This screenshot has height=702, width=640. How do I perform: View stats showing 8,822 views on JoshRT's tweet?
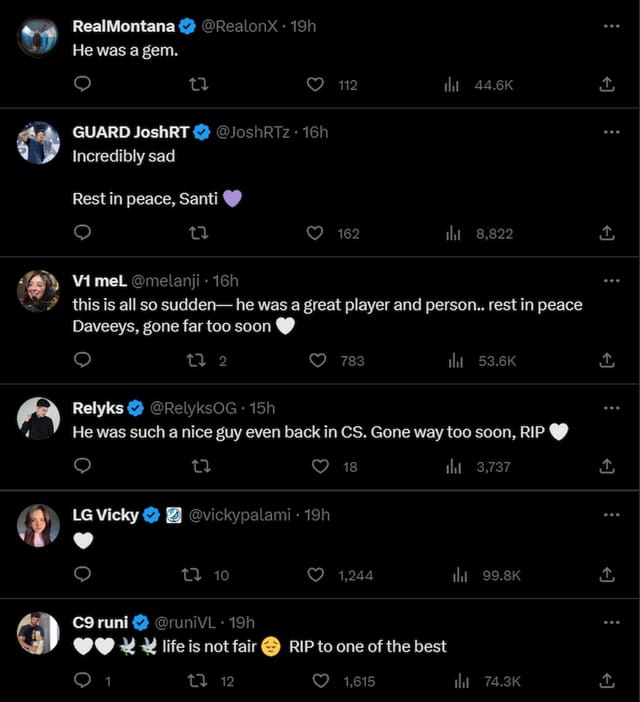[x=452, y=233]
